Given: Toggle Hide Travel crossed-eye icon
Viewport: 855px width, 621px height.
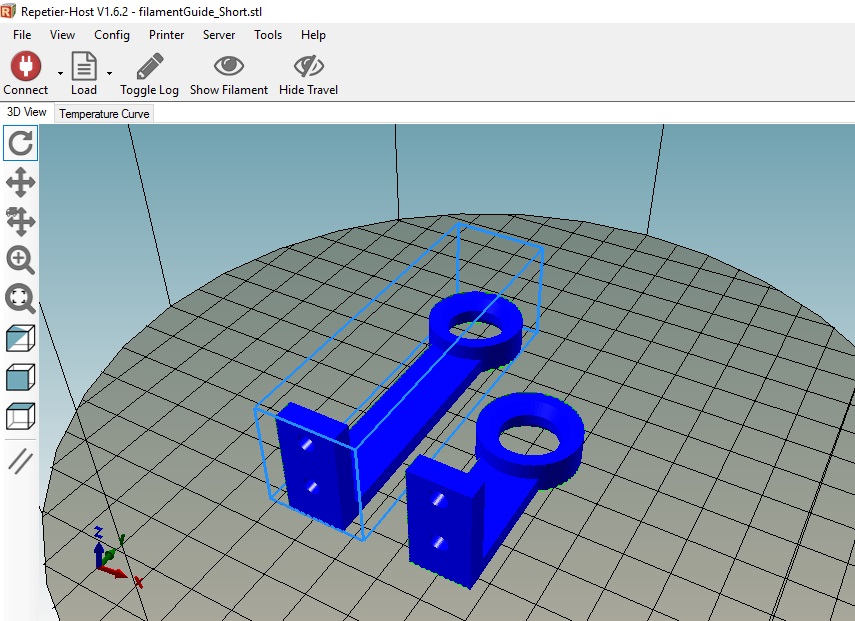Looking at the screenshot, I should (x=309, y=66).
